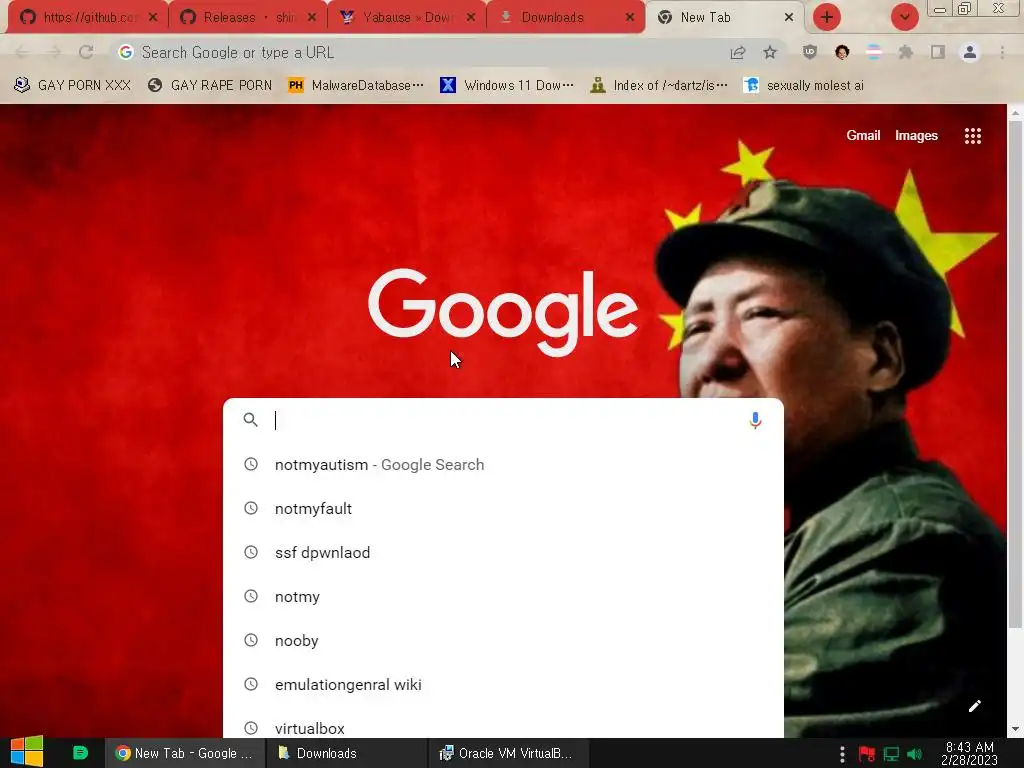The height and width of the screenshot is (768, 1024).
Task: Reload the current page
Action: 86,52
